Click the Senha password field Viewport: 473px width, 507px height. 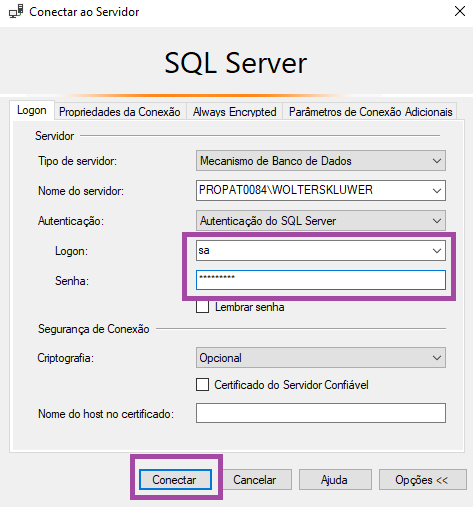[x=321, y=280]
